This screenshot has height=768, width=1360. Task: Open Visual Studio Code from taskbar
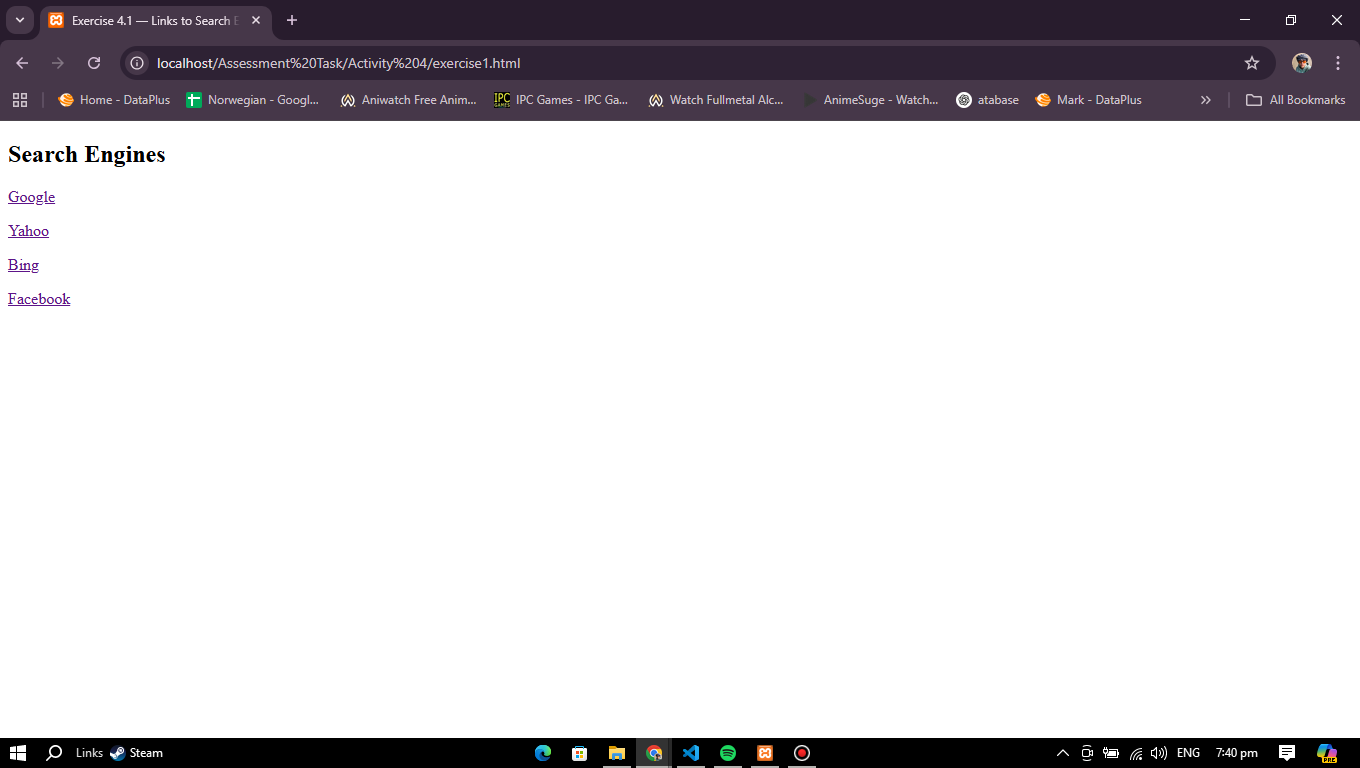[690, 753]
